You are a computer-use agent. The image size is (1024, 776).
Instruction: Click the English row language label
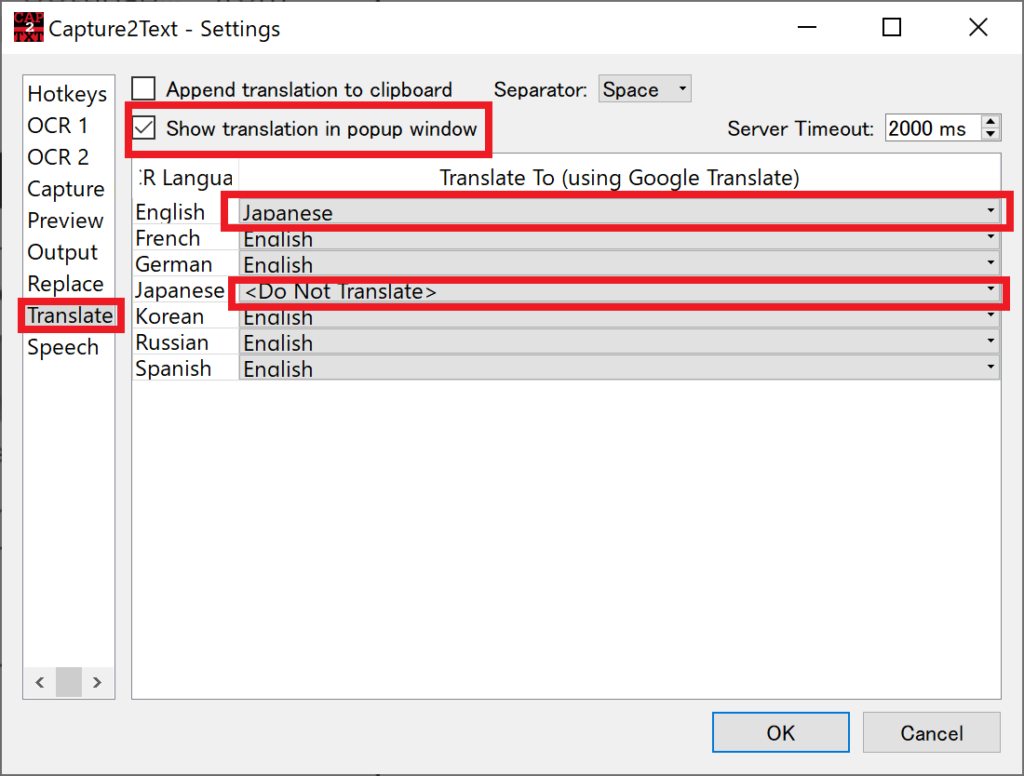pyautogui.click(x=170, y=212)
